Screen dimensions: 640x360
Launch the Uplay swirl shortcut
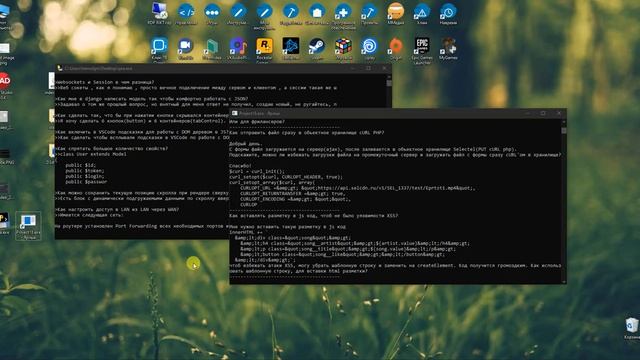coord(369,46)
